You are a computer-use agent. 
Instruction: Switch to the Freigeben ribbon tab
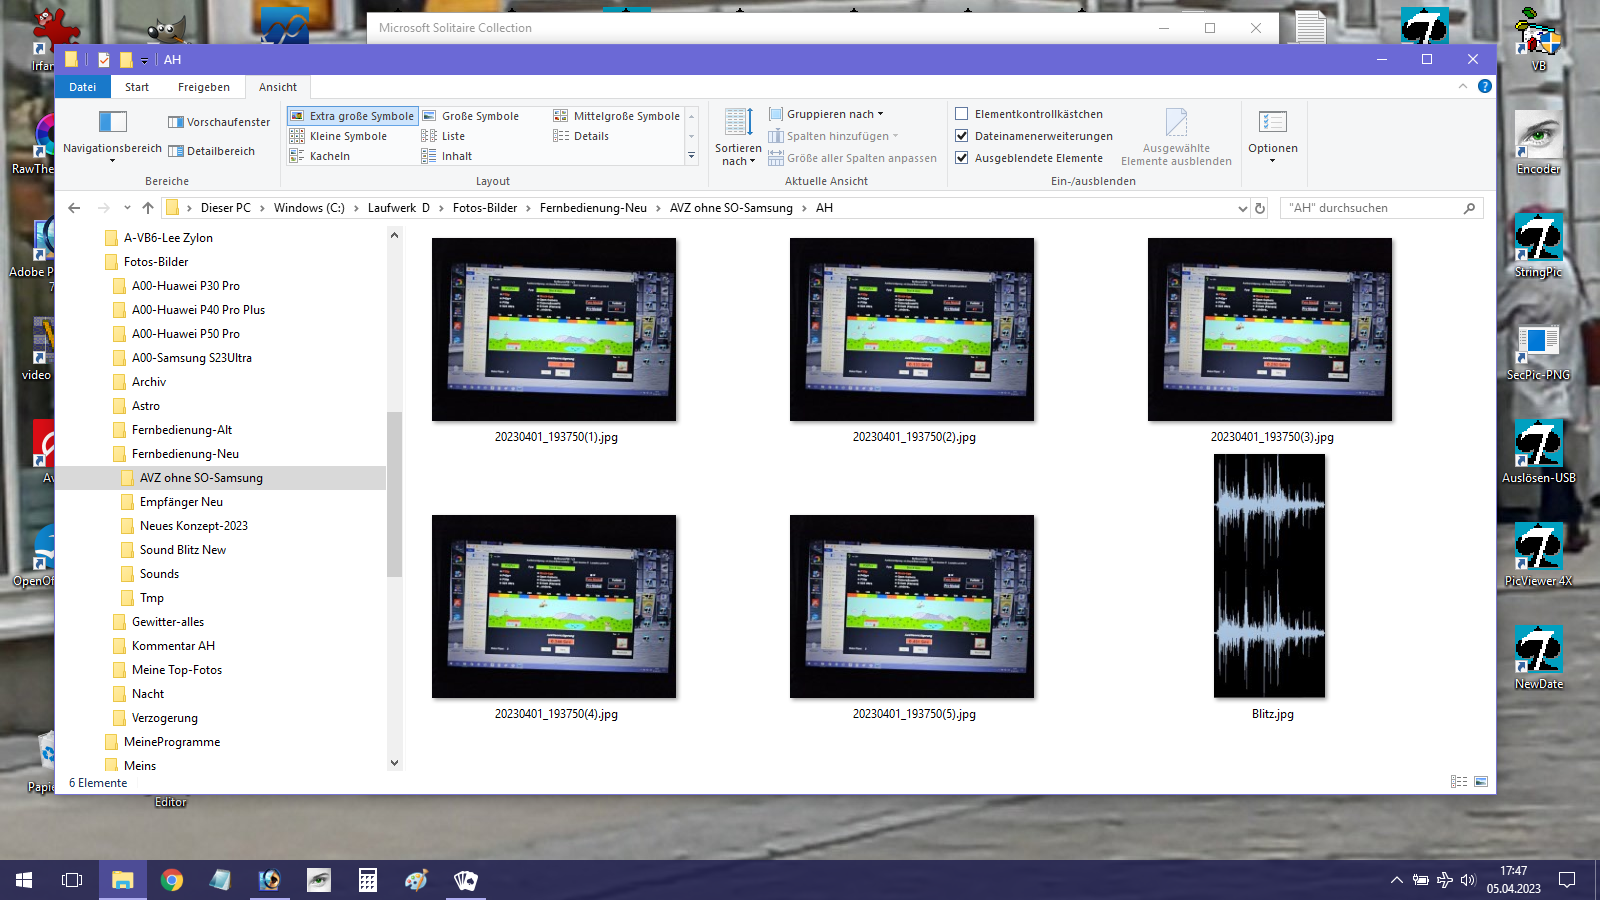[x=203, y=87]
